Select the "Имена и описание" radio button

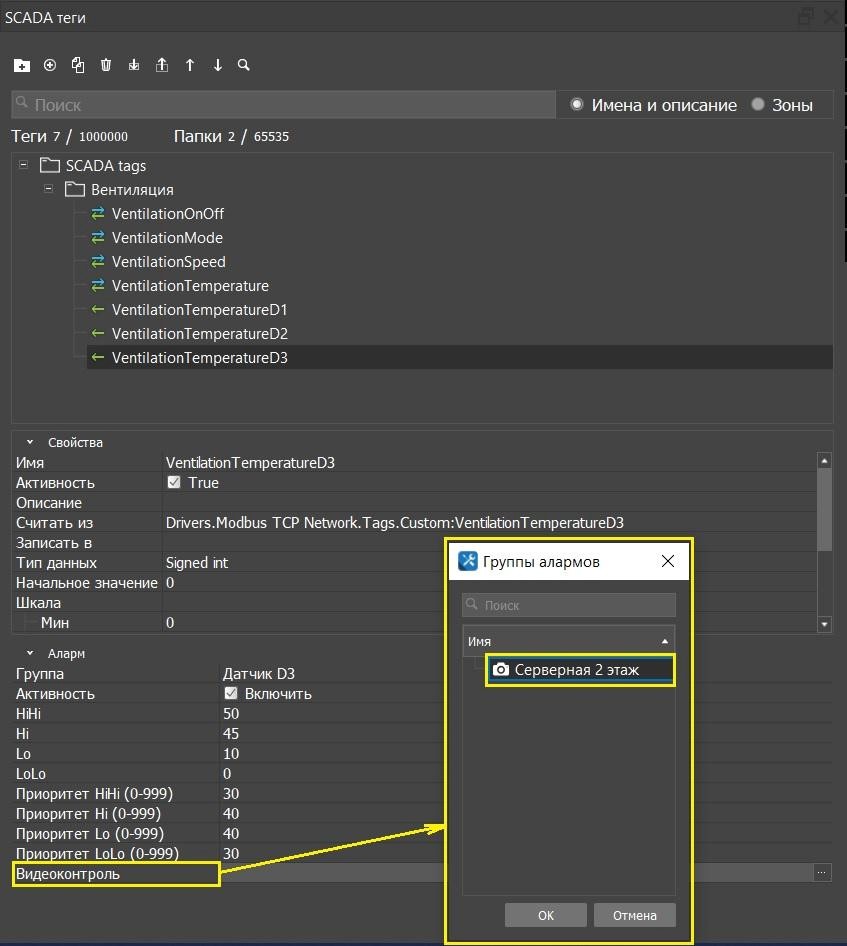pos(577,104)
